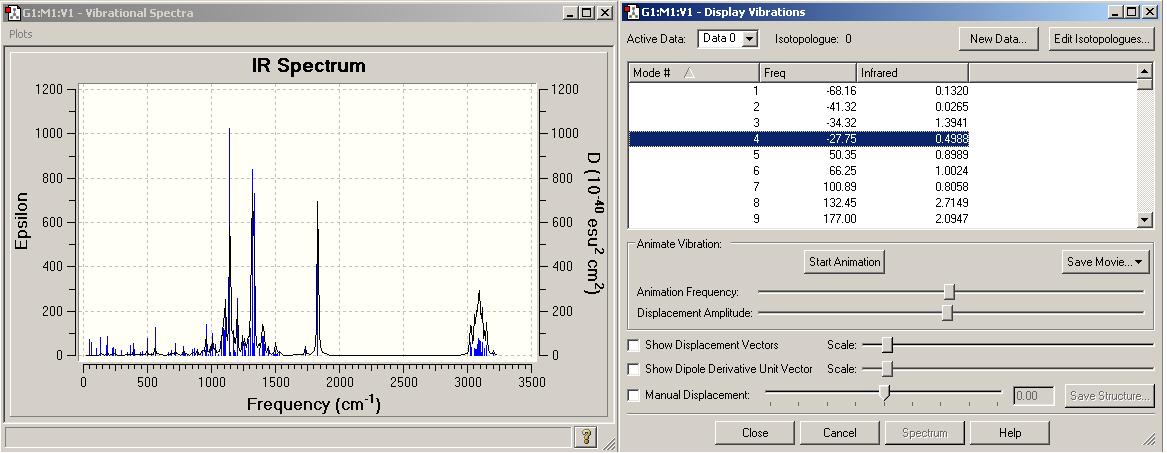Select mode 7 with frequency 100.89
The height and width of the screenshot is (453, 1167).
tap(799, 187)
